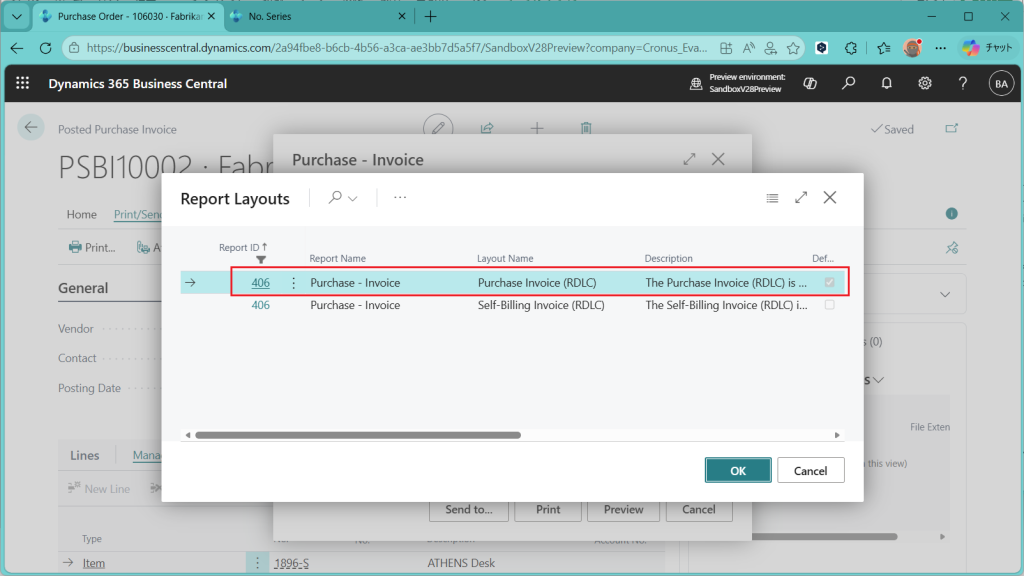Open the settings gear icon
The width and height of the screenshot is (1024, 576).
pyautogui.click(x=925, y=84)
